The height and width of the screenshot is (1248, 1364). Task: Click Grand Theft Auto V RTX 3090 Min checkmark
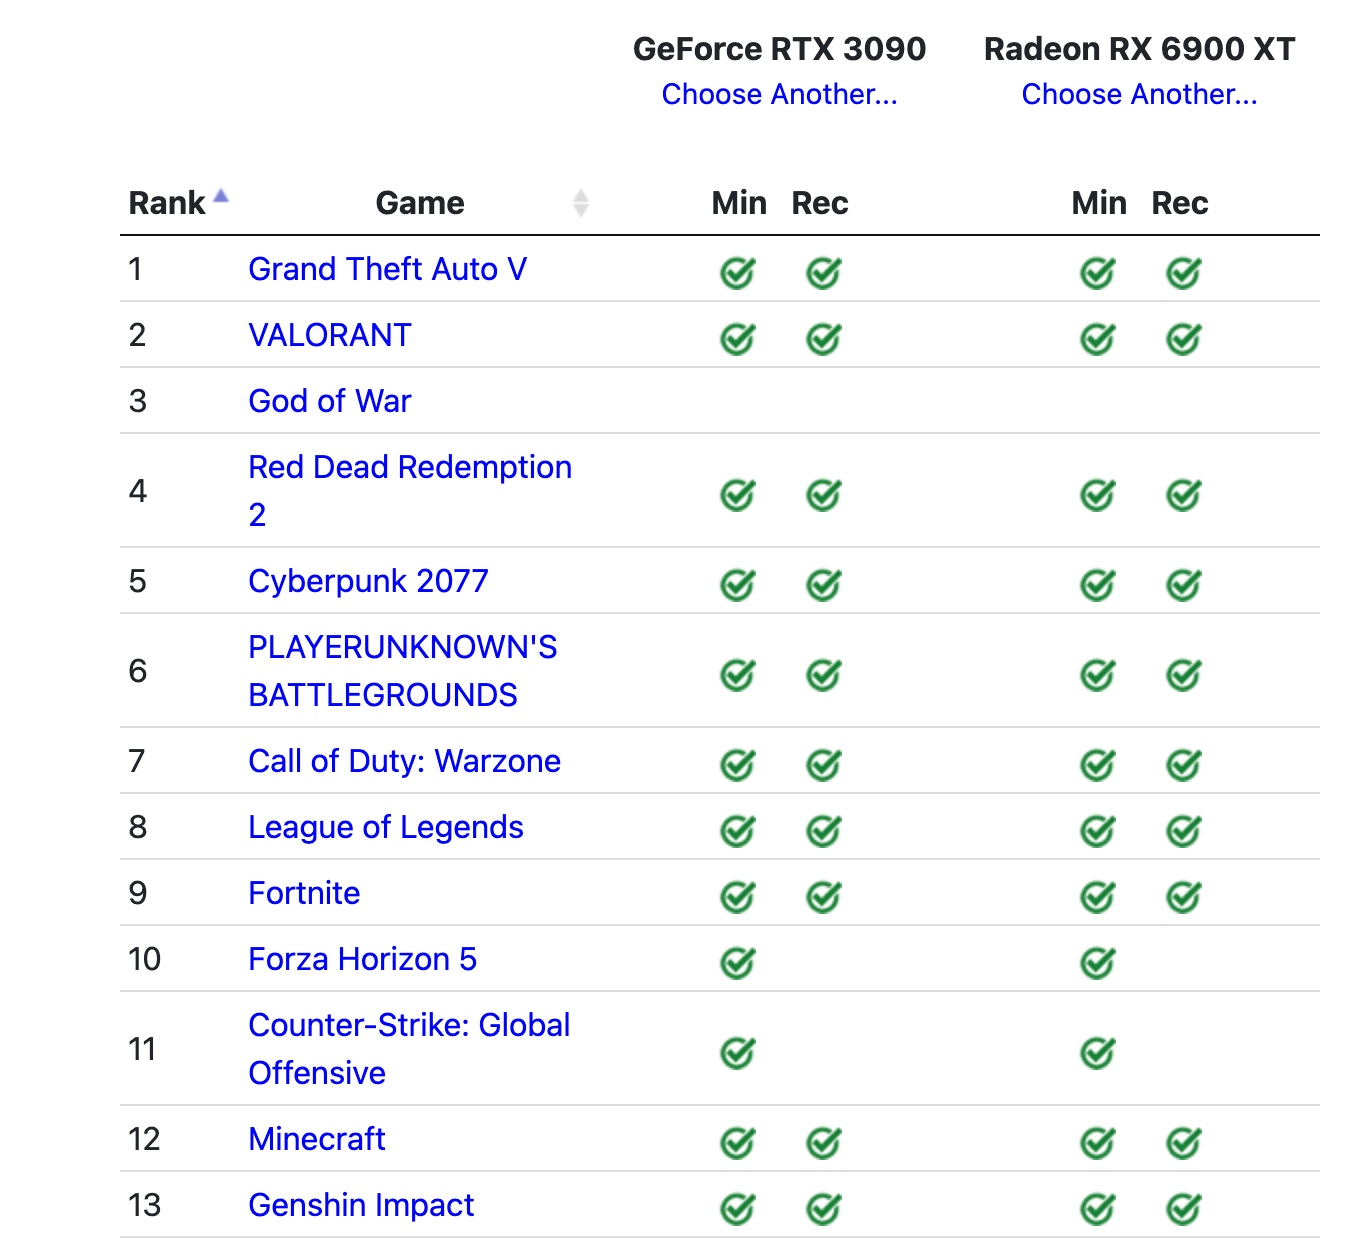click(738, 272)
